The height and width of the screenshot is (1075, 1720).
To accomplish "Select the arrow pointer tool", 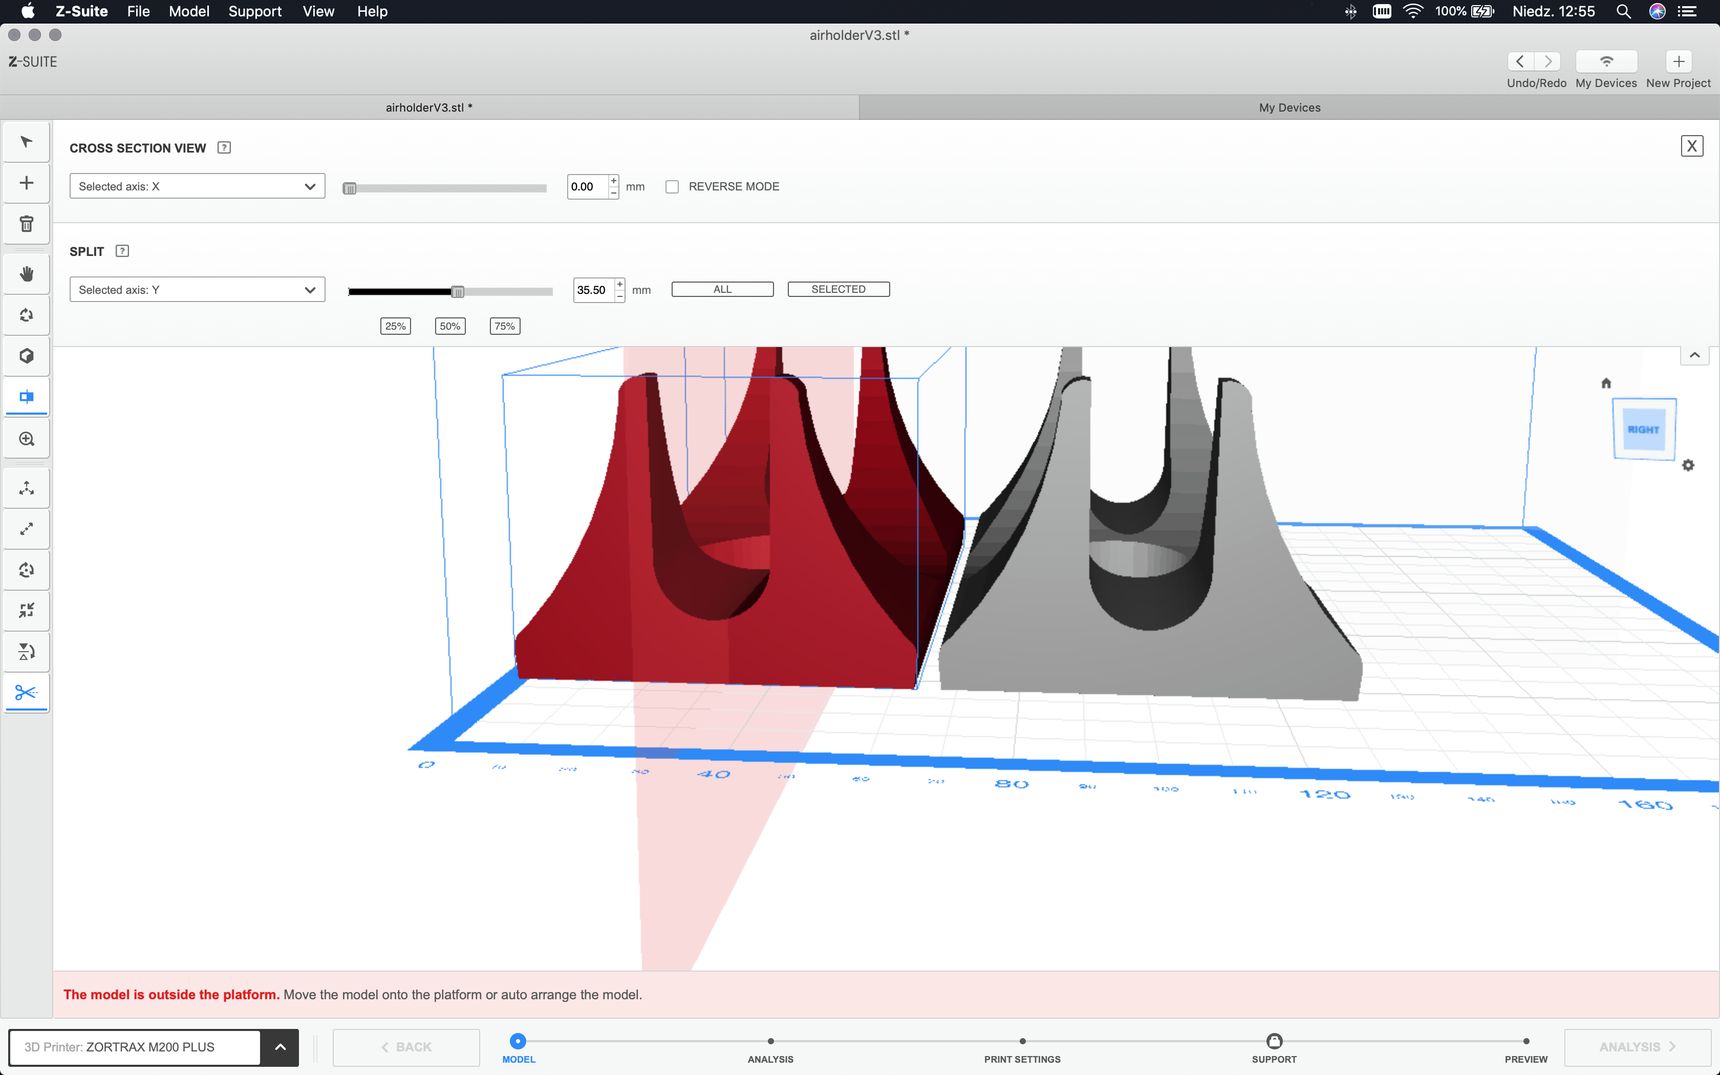I will [x=27, y=142].
